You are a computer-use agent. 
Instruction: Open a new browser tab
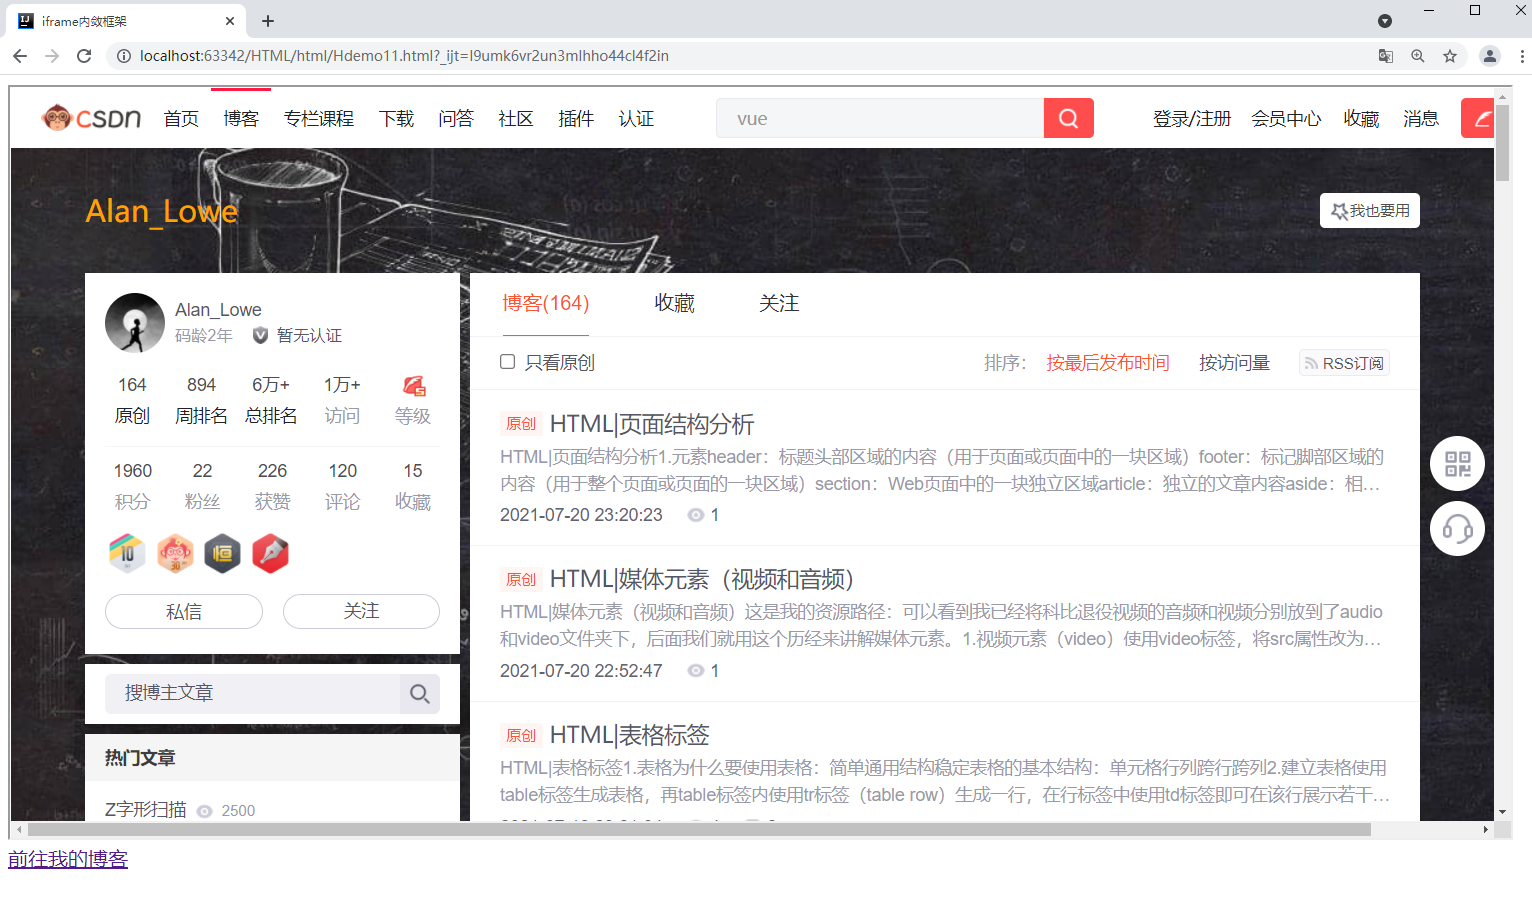tap(268, 20)
